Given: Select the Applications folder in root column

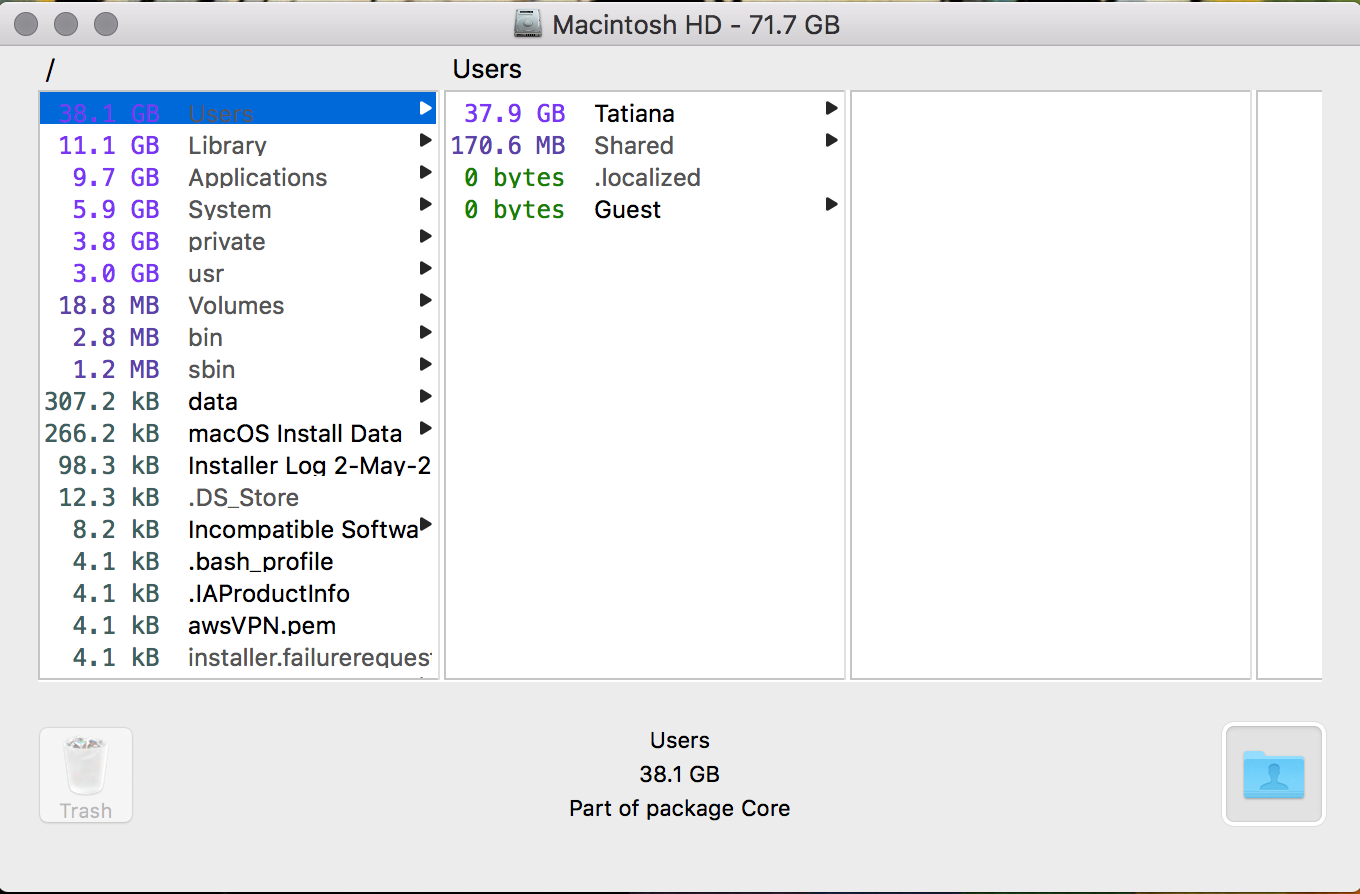Looking at the screenshot, I should (256, 177).
